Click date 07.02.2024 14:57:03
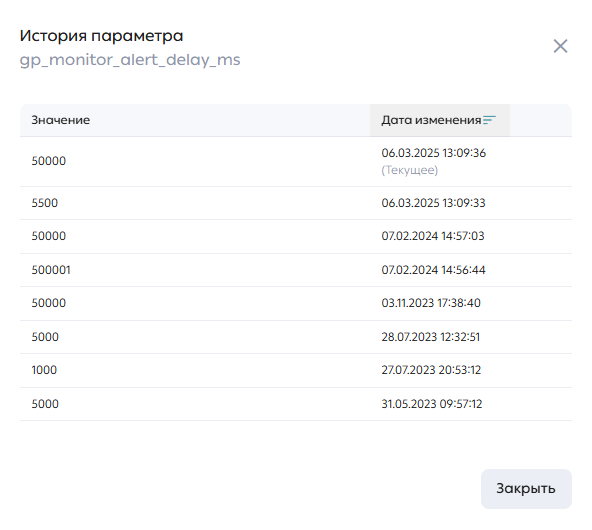592x530 pixels. [x=433, y=236]
